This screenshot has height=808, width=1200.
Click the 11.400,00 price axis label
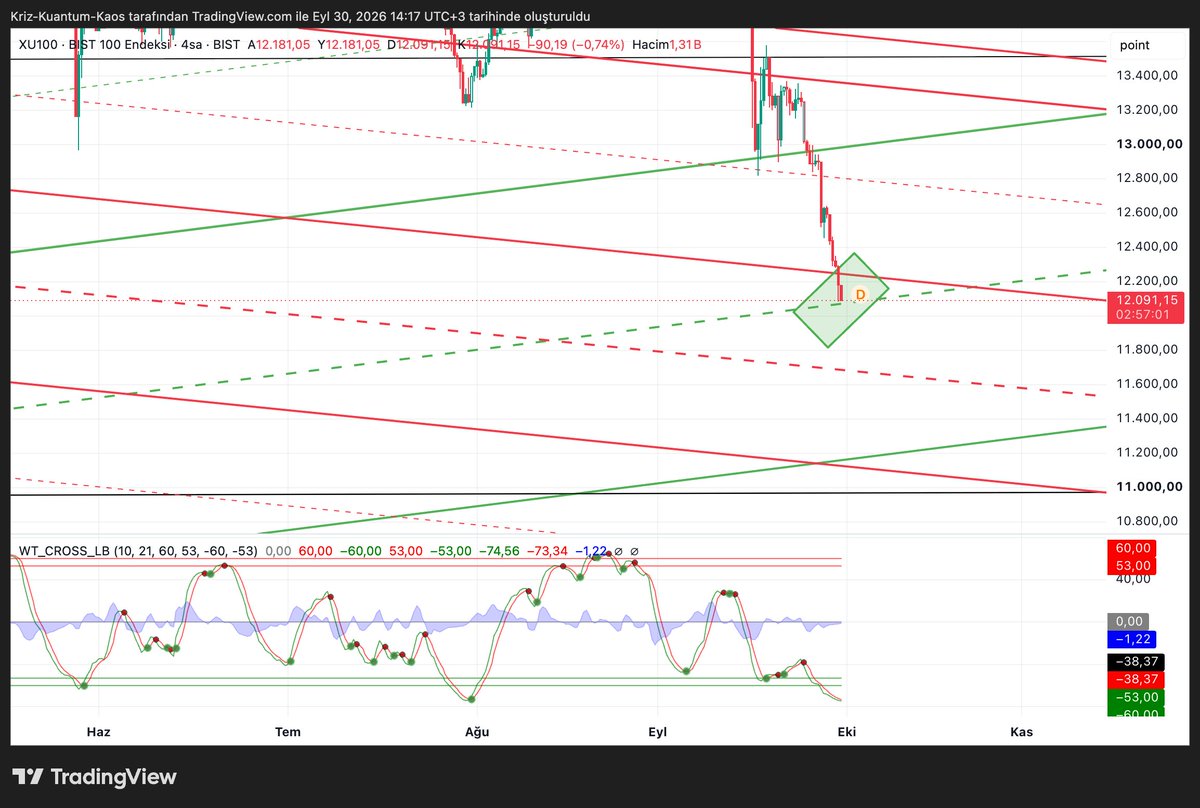click(1148, 418)
